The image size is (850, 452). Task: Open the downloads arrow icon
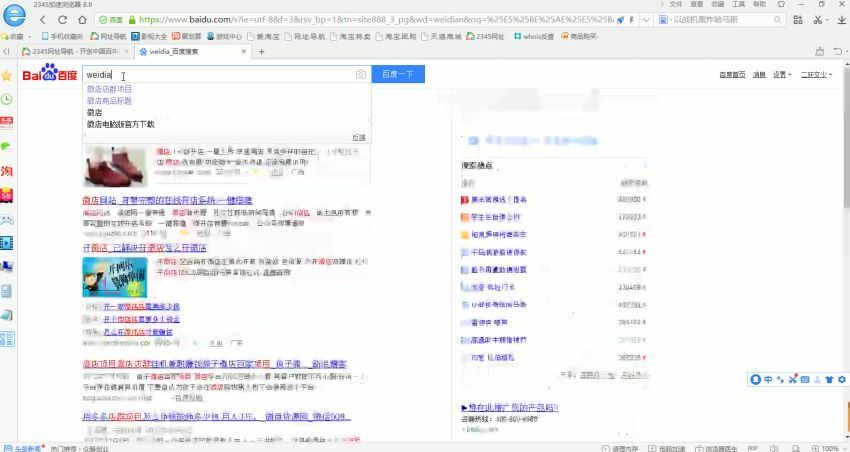[x=841, y=20]
